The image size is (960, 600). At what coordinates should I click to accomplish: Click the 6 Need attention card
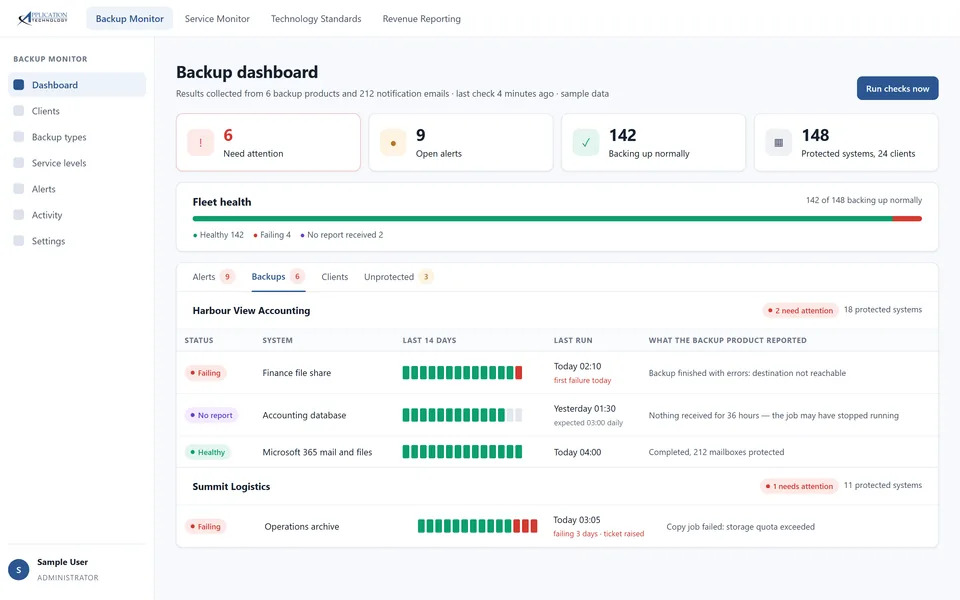point(268,142)
